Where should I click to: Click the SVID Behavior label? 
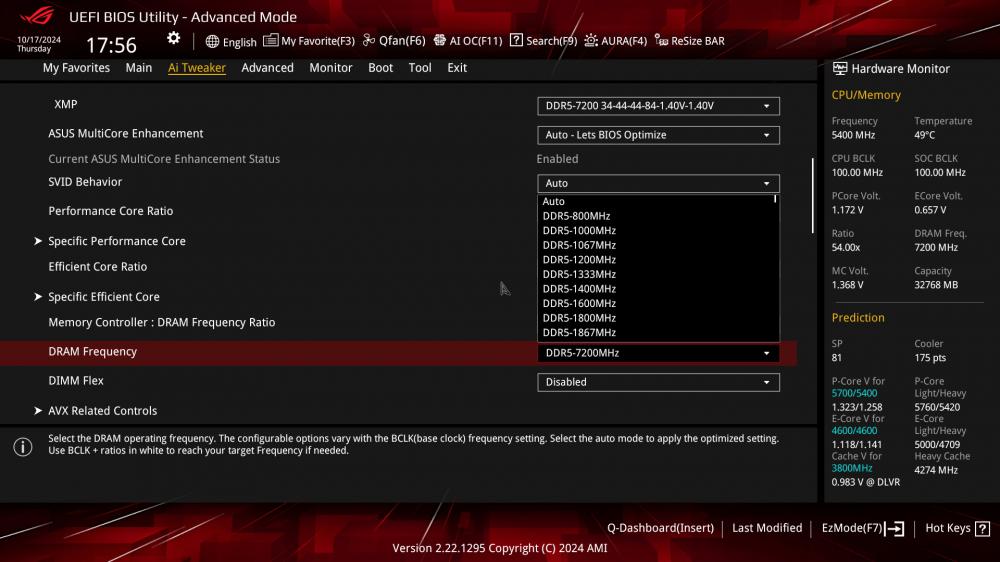click(x=85, y=182)
